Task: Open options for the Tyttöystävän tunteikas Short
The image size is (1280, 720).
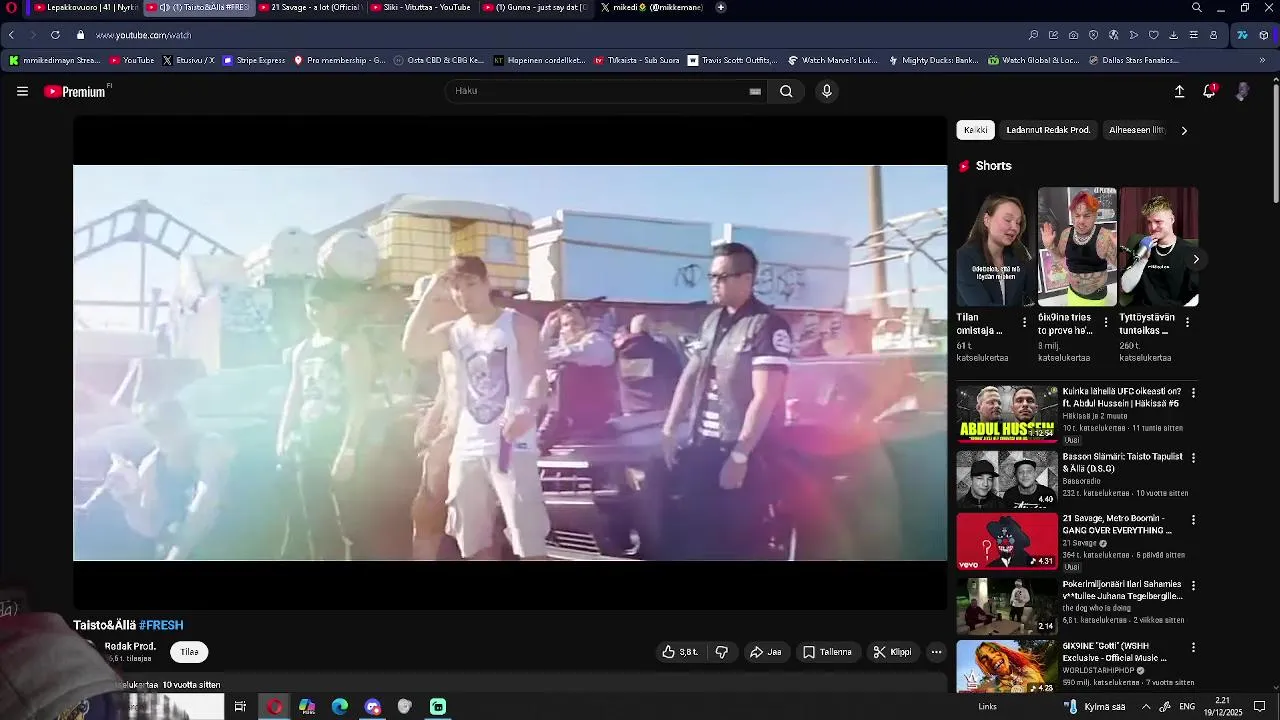Action: (1187, 322)
